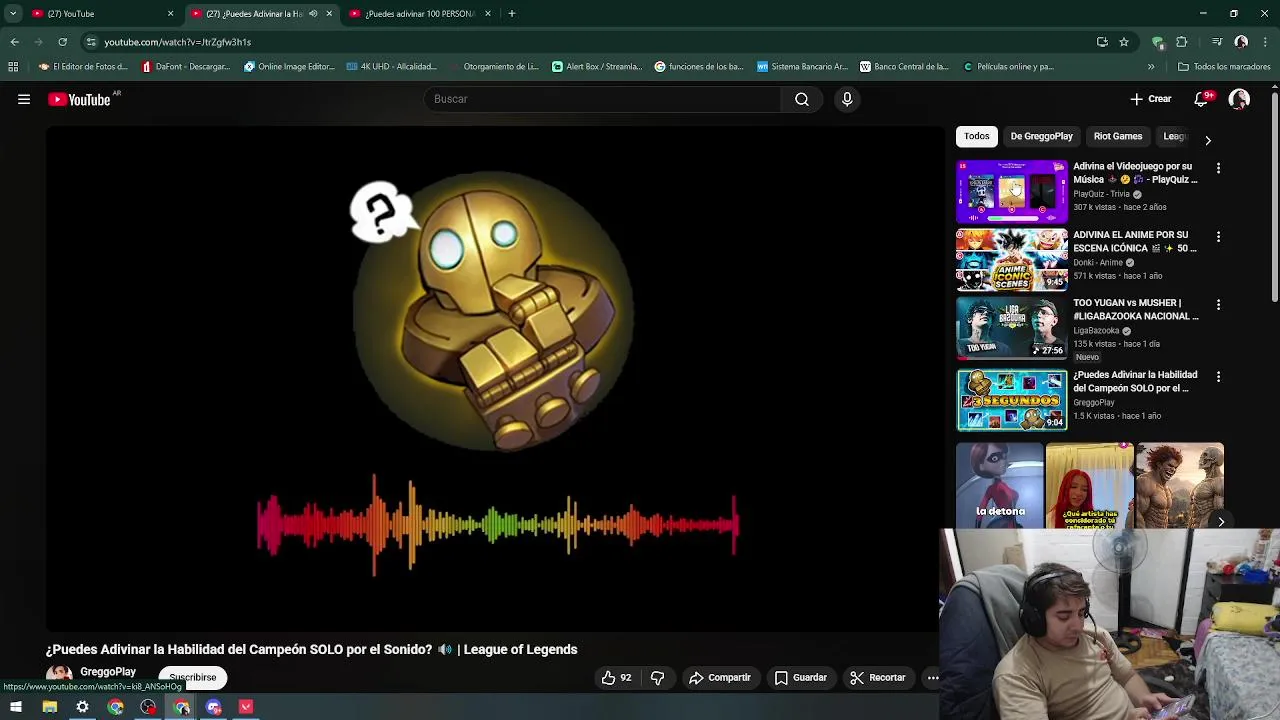Select the De GreggoPlay filter chip
Screen dimensions: 1280x720
pos(1041,136)
